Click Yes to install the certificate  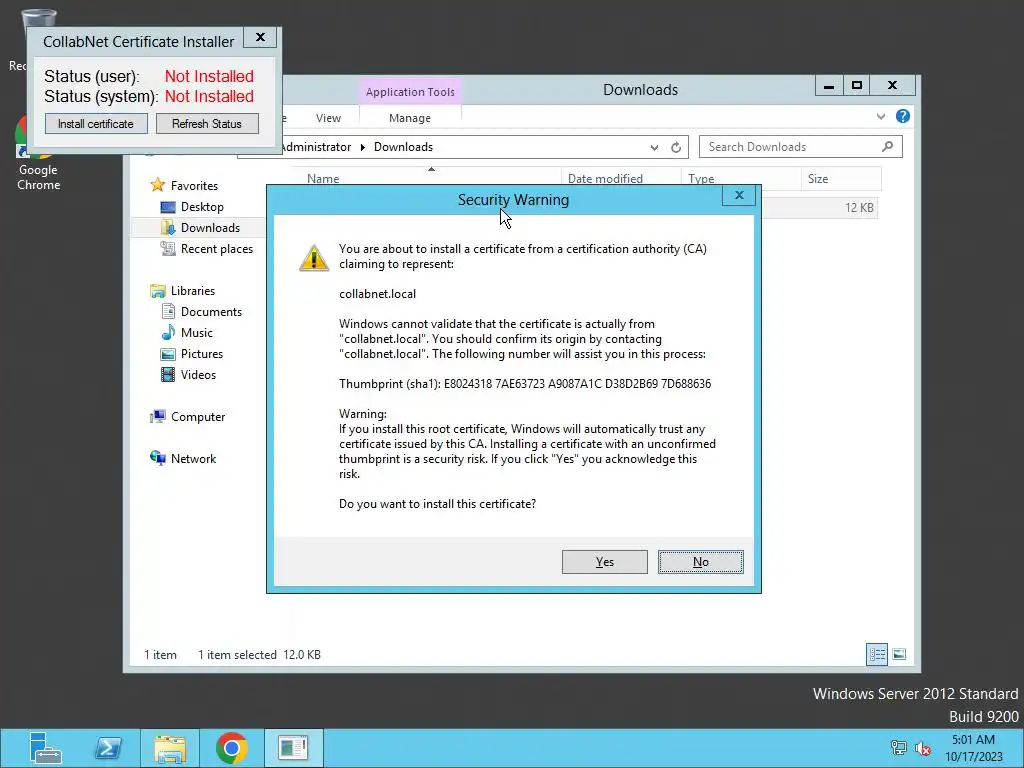604,562
